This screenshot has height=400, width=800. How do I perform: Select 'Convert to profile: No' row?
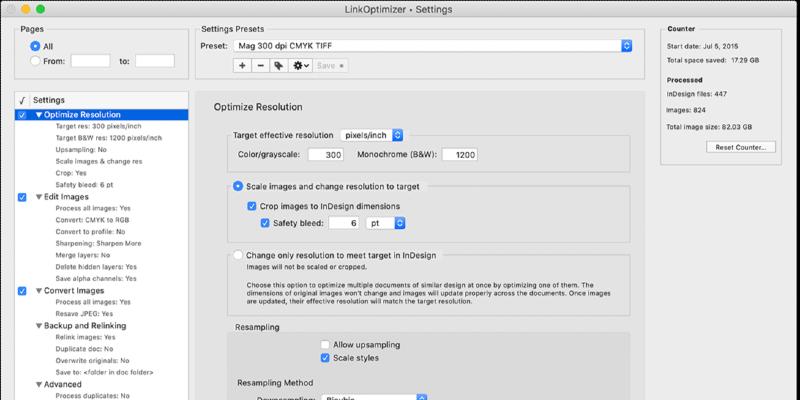pyautogui.click(x=102, y=232)
